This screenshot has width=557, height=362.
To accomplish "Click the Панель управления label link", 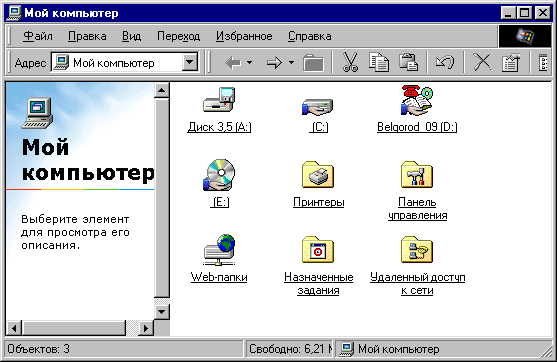I will pos(417,209).
